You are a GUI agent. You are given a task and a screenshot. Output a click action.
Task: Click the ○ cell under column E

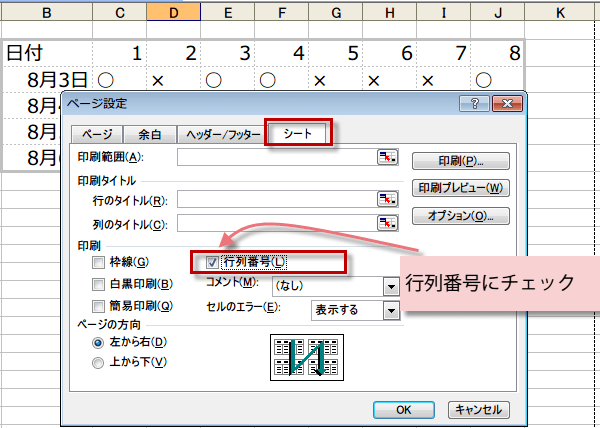click(x=228, y=79)
